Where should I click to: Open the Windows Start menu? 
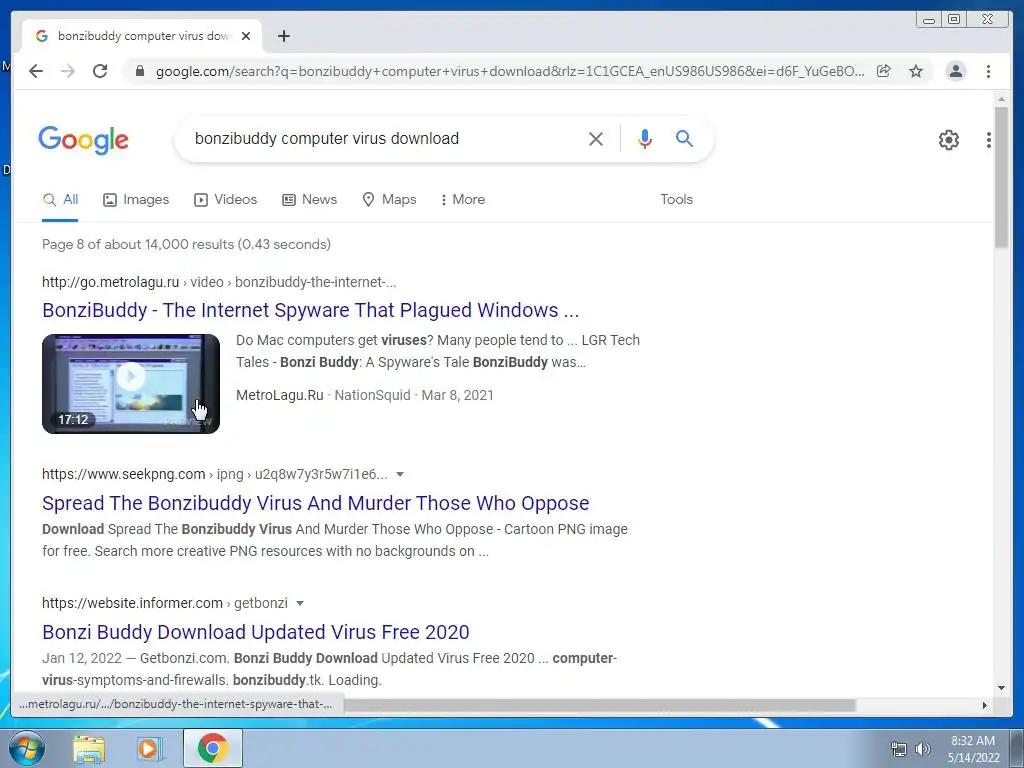click(26, 748)
